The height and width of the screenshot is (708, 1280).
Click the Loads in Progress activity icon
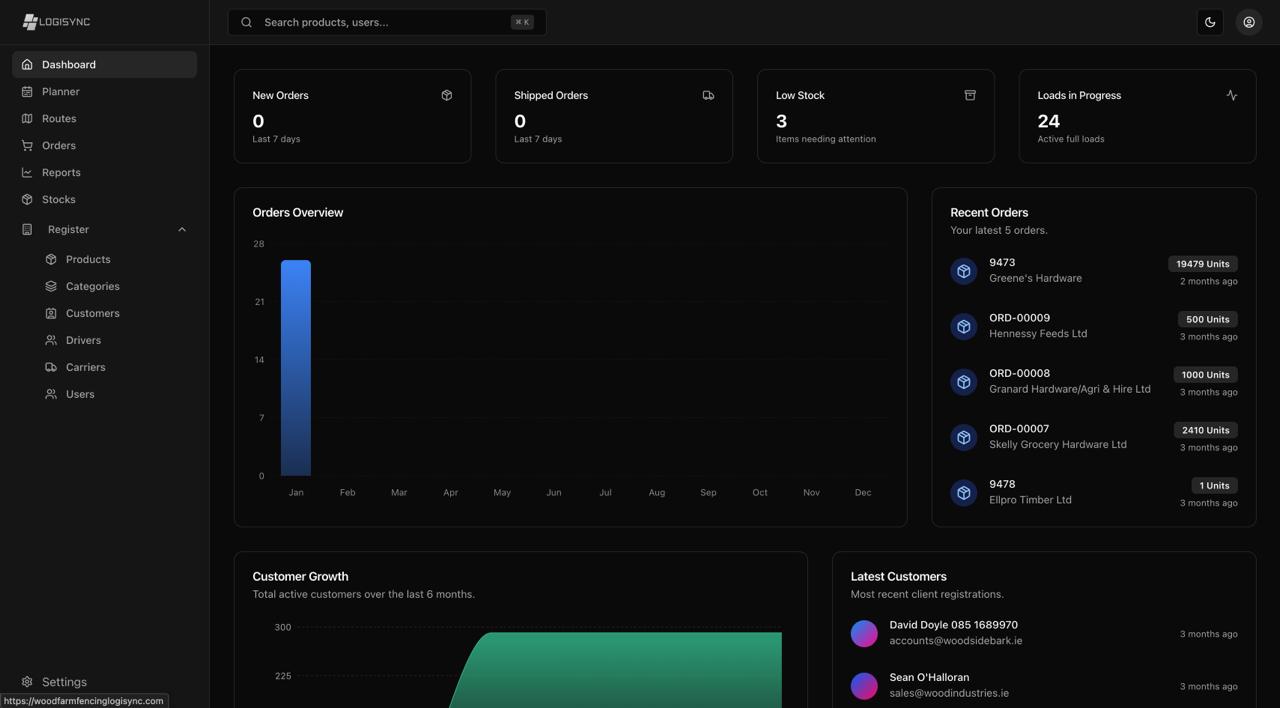1232,95
